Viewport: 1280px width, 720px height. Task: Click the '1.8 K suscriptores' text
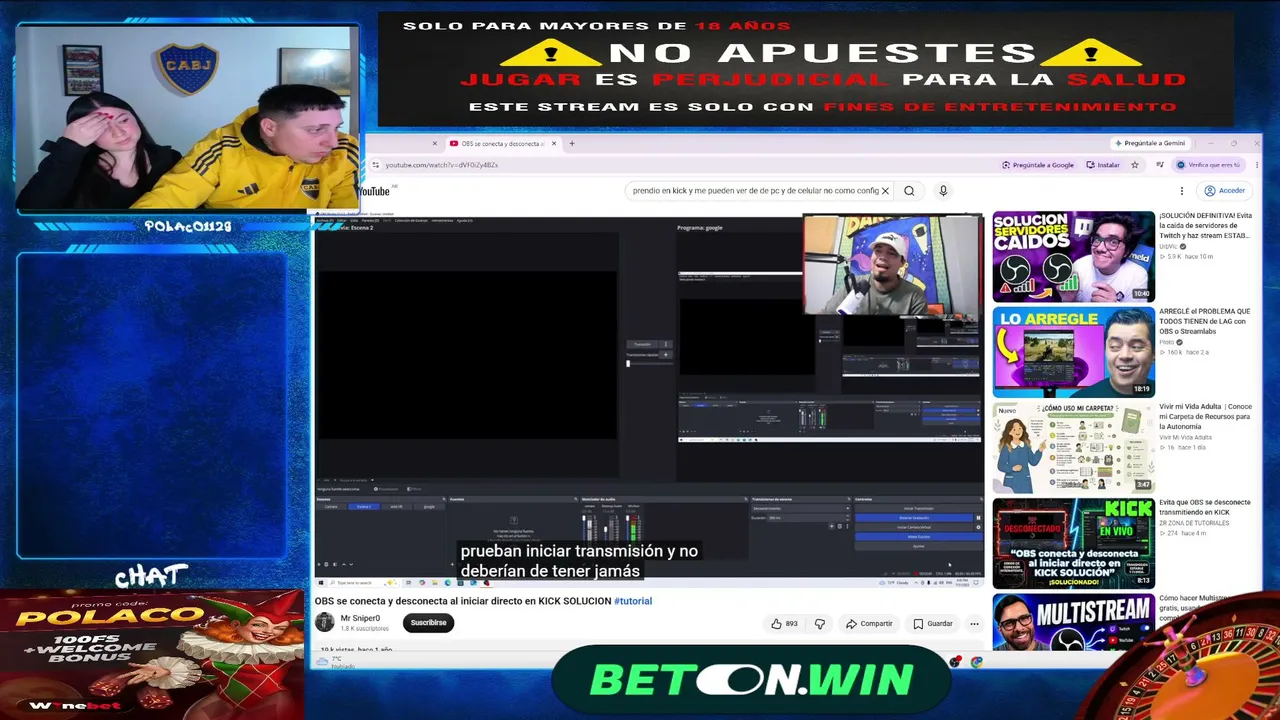pyautogui.click(x=364, y=629)
